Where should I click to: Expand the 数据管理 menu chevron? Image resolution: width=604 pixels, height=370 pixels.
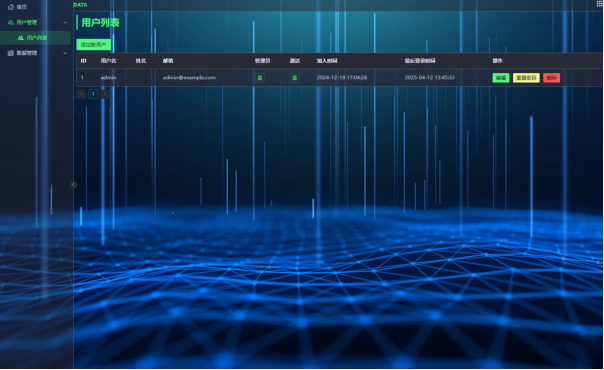pyautogui.click(x=65, y=53)
